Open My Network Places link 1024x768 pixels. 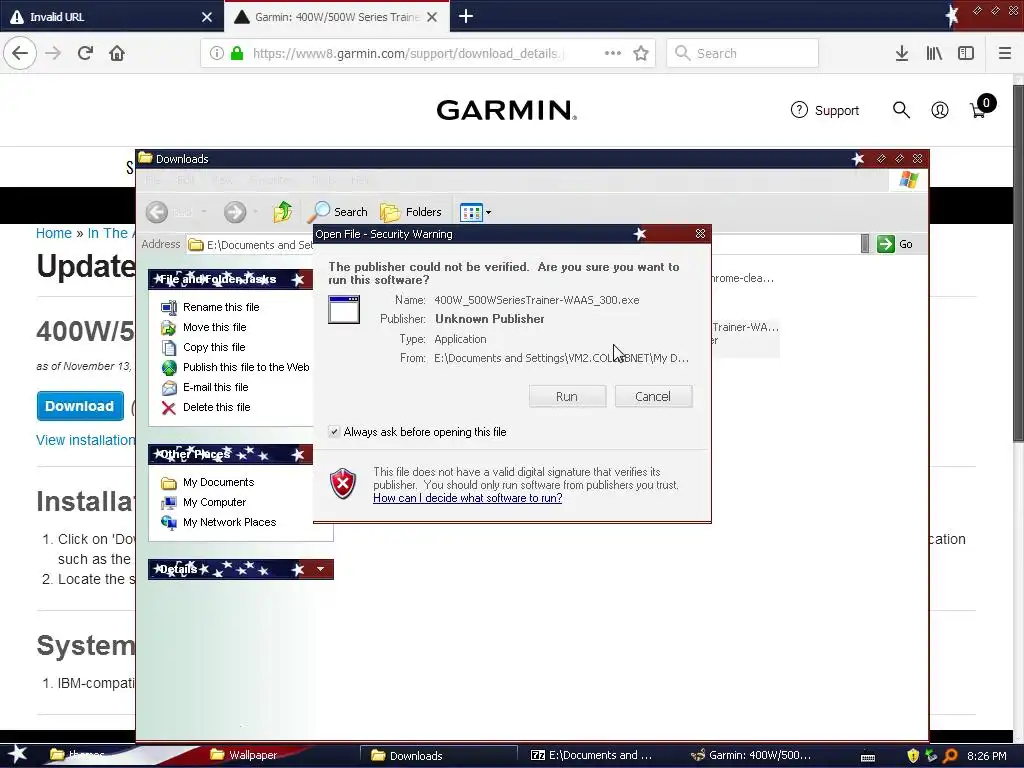click(229, 522)
